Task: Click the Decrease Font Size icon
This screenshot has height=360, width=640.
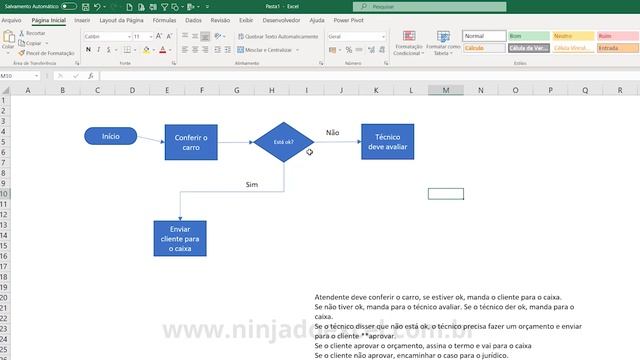Action: (169, 36)
